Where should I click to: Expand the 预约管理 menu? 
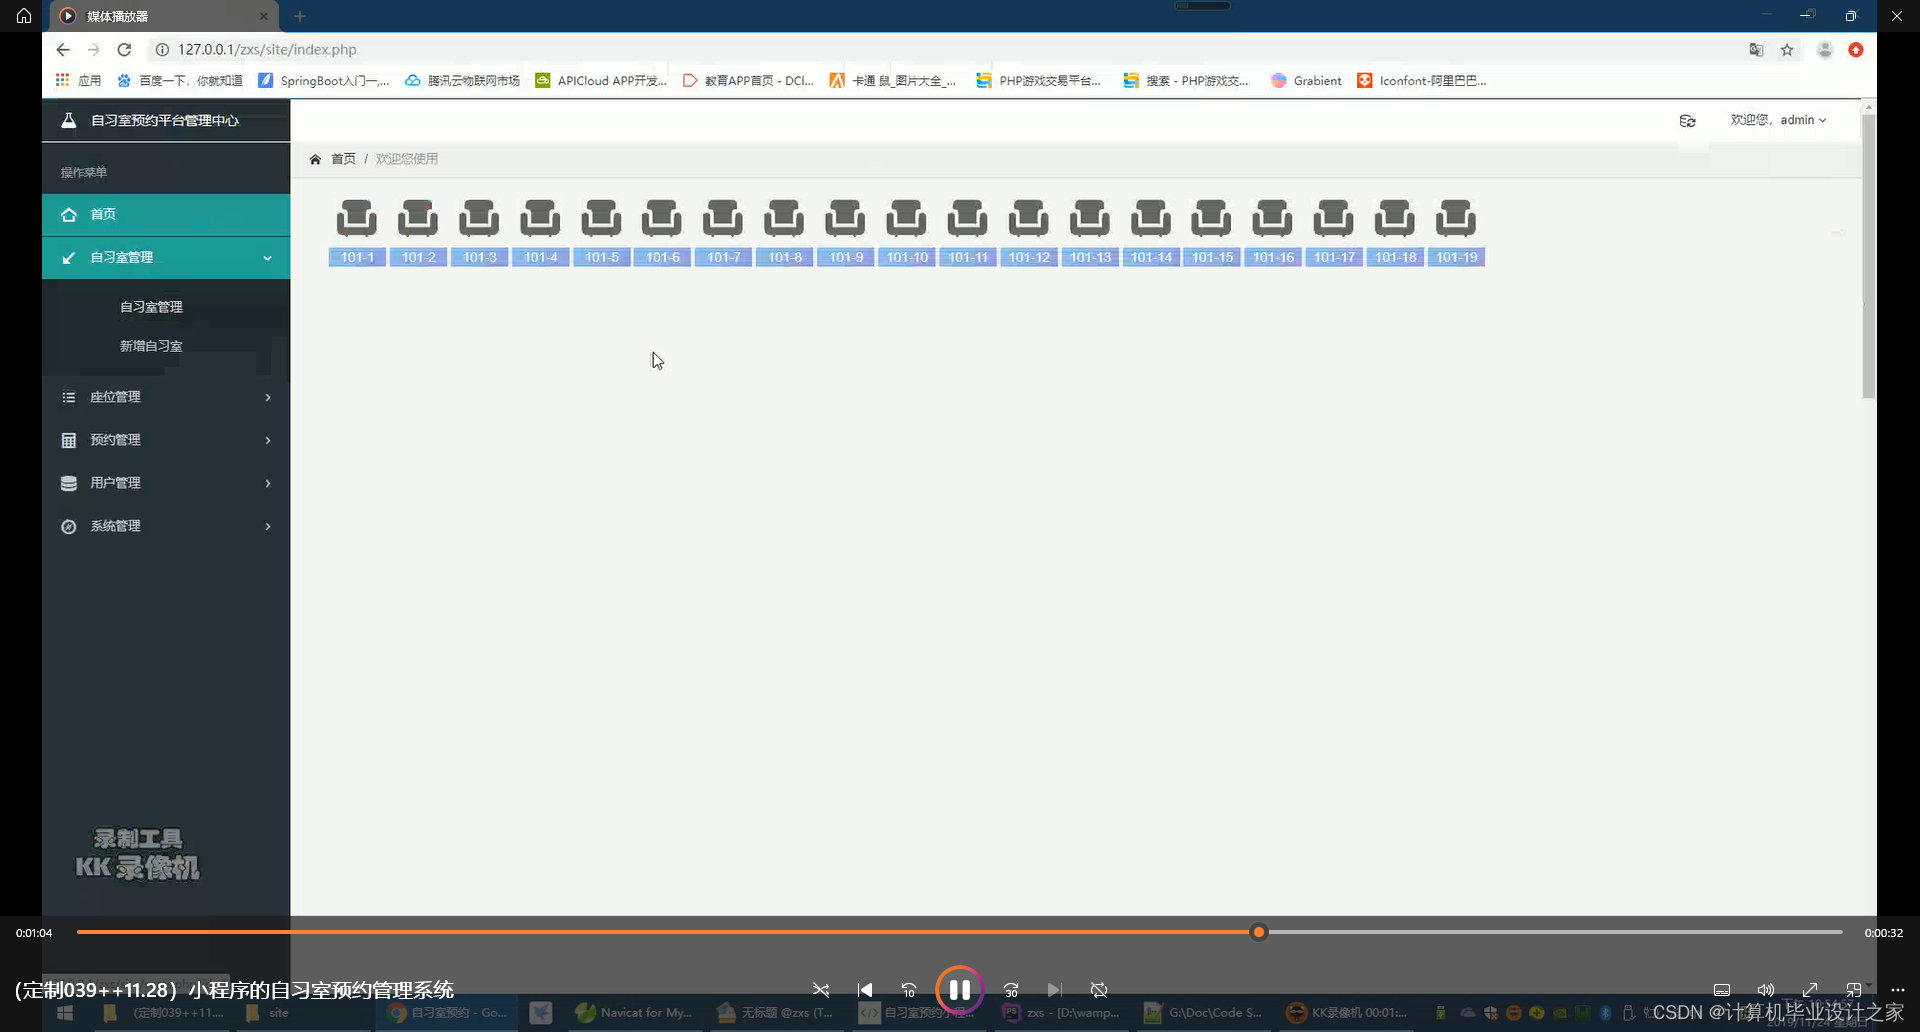pyautogui.click(x=166, y=440)
